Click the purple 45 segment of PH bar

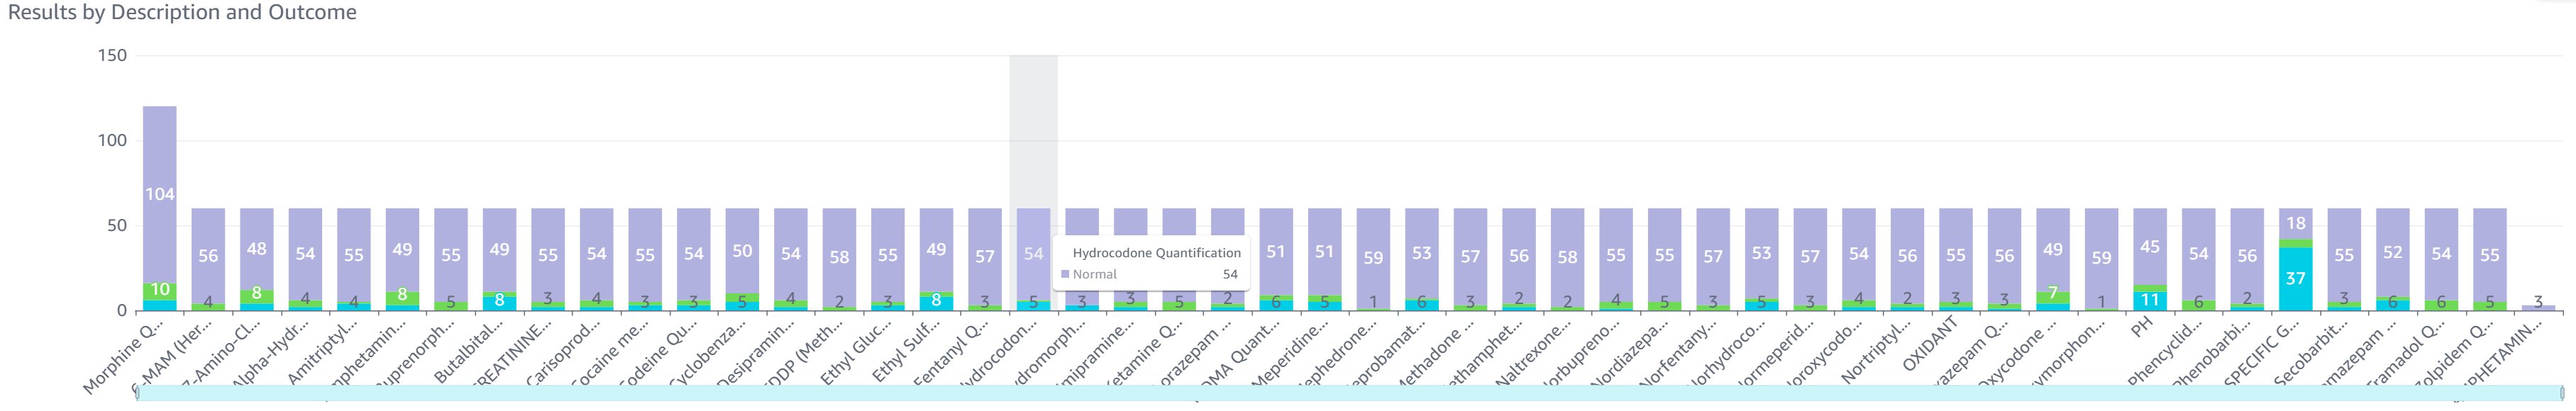pos(2149,246)
